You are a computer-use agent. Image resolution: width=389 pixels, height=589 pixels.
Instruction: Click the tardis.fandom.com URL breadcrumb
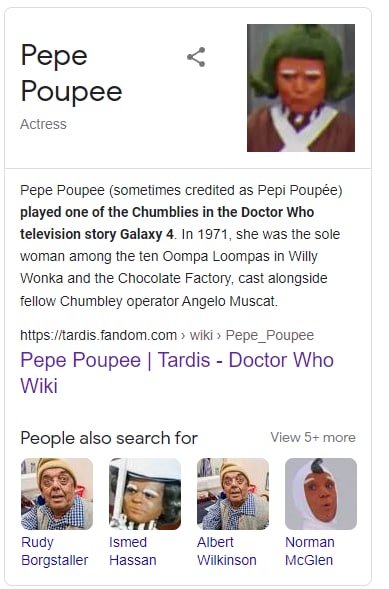[98, 335]
